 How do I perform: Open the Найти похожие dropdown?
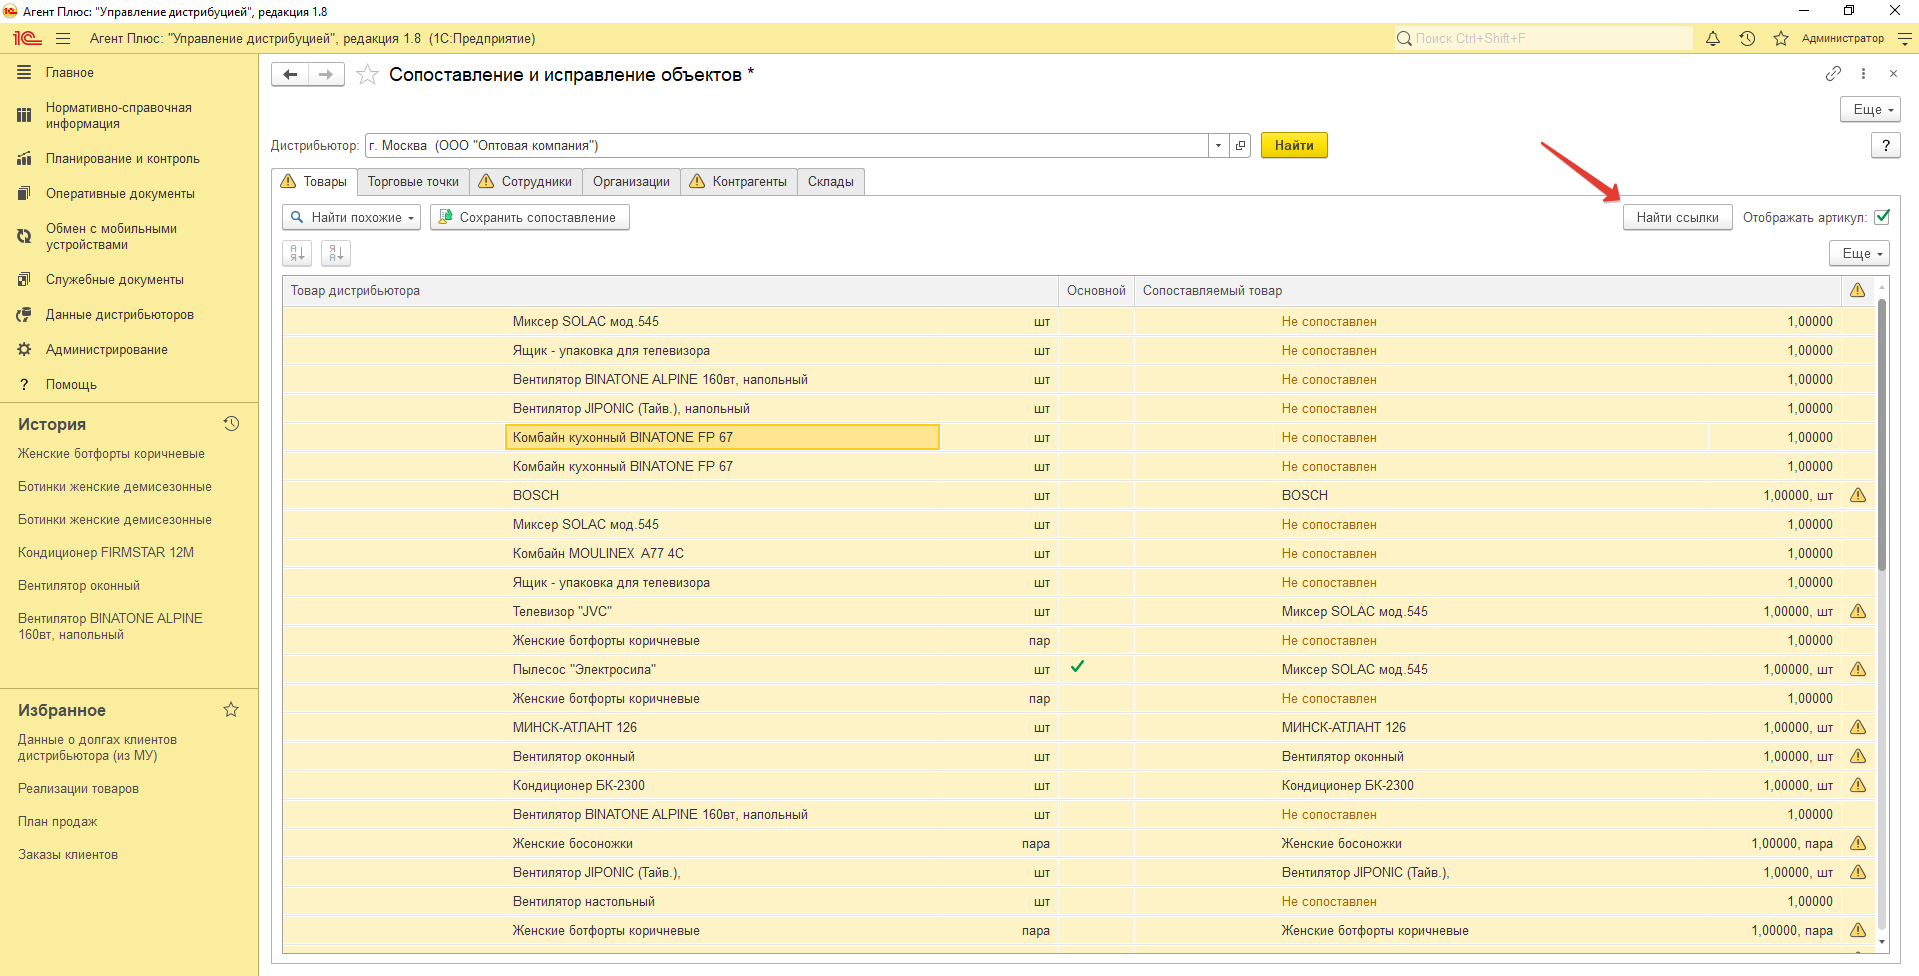[352, 217]
